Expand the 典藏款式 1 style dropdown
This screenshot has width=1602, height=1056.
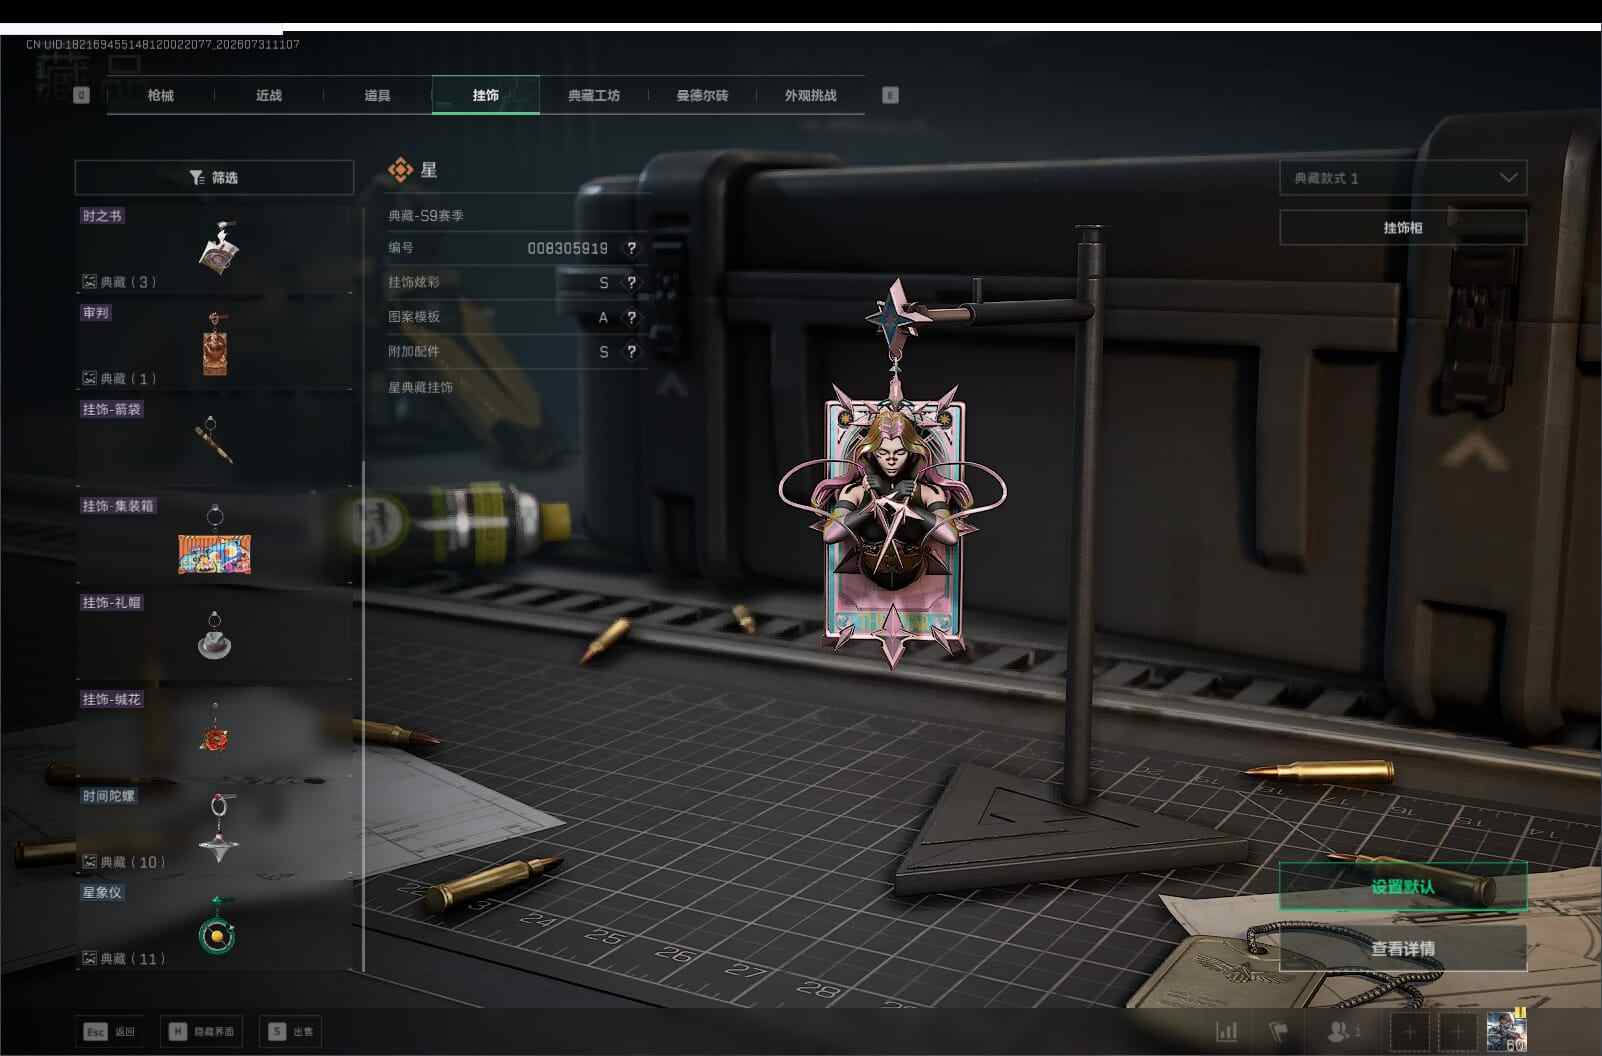[1403, 178]
